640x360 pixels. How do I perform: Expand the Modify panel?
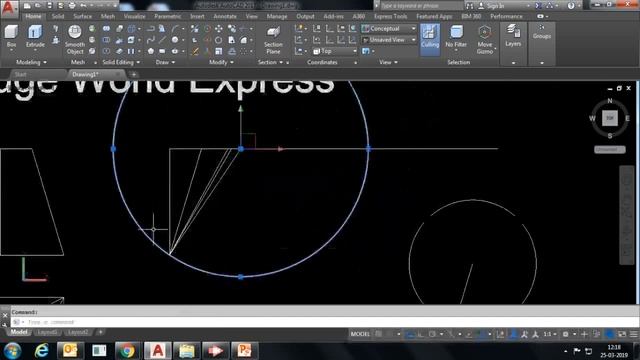click(x=221, y=62)
